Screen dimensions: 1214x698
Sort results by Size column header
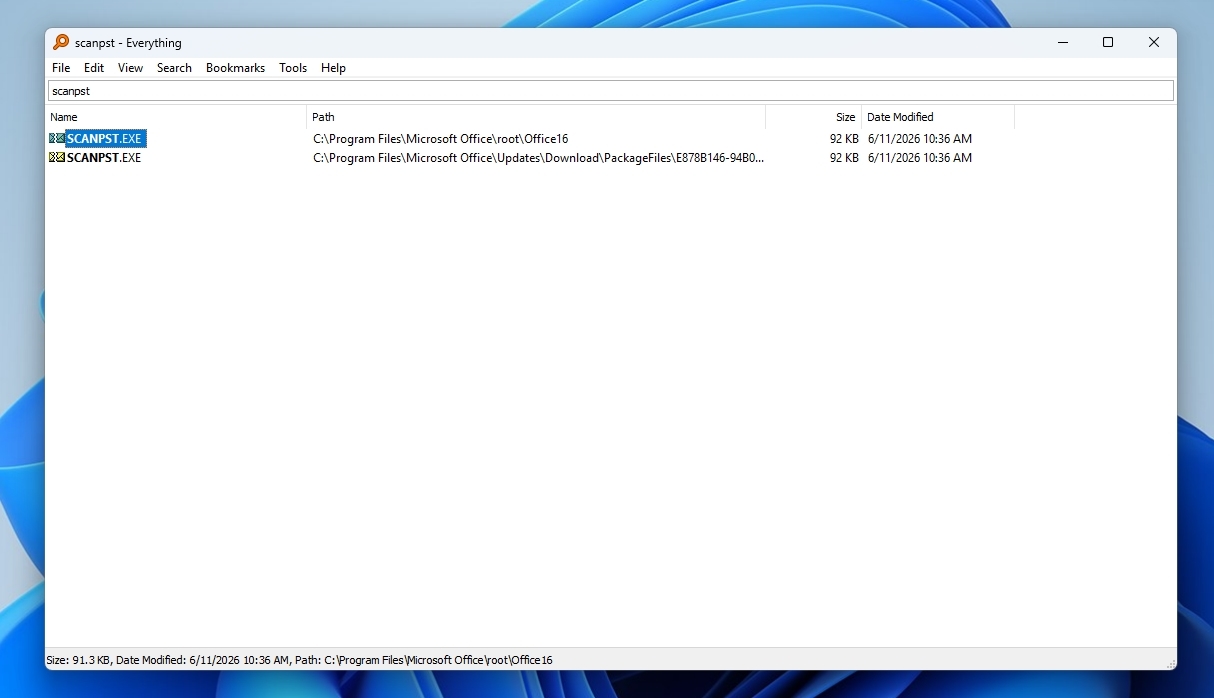pyautogui.click(x=813, y=117)
